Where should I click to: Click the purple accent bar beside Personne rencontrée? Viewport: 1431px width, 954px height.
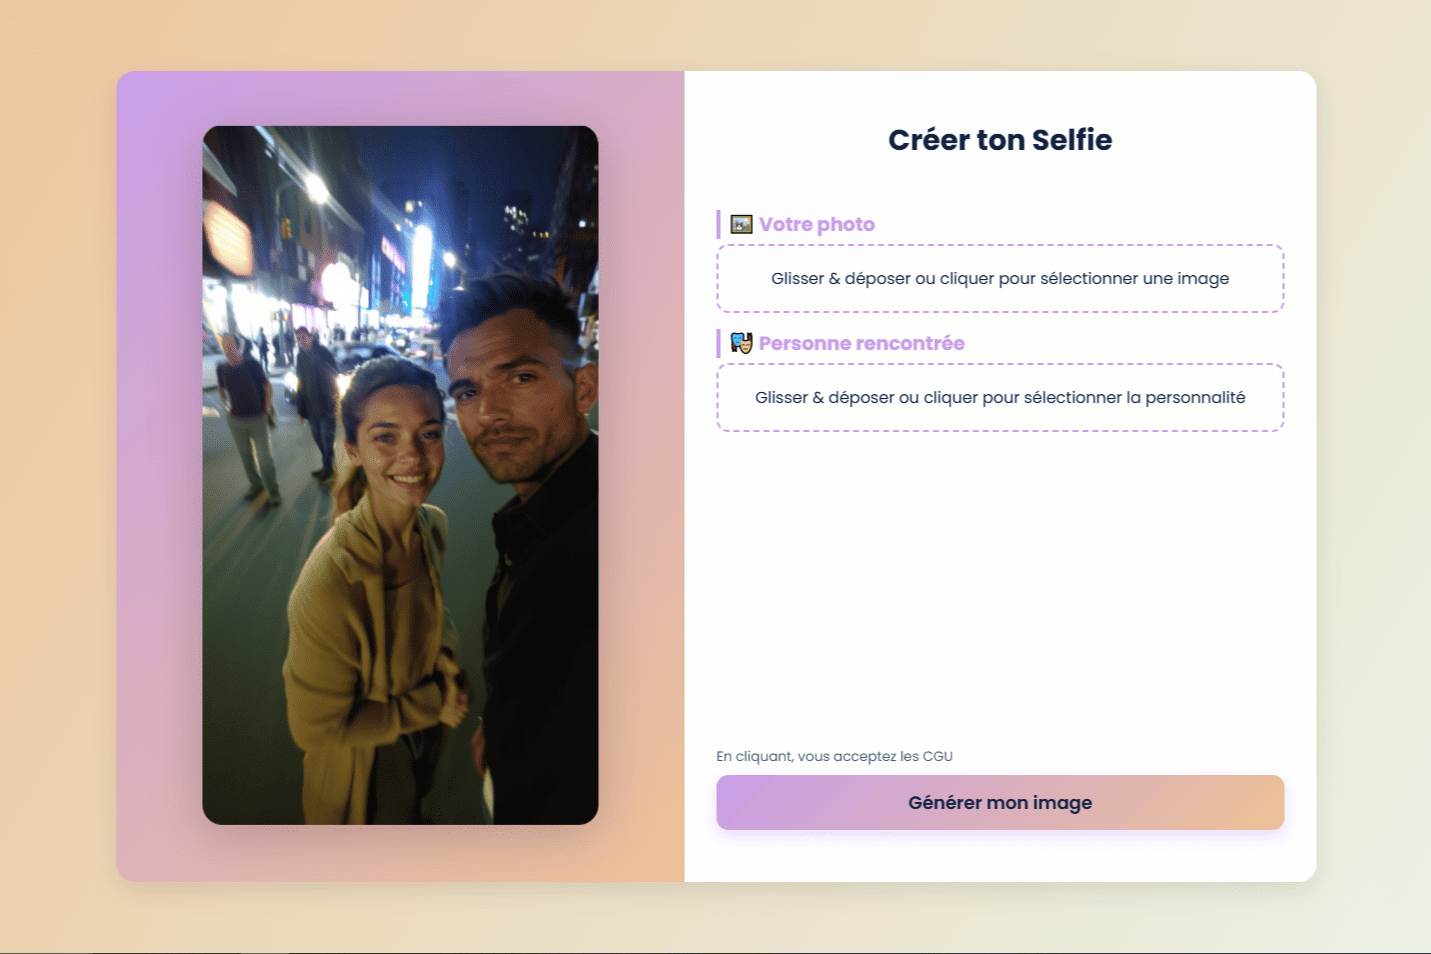tap(718, 343)
